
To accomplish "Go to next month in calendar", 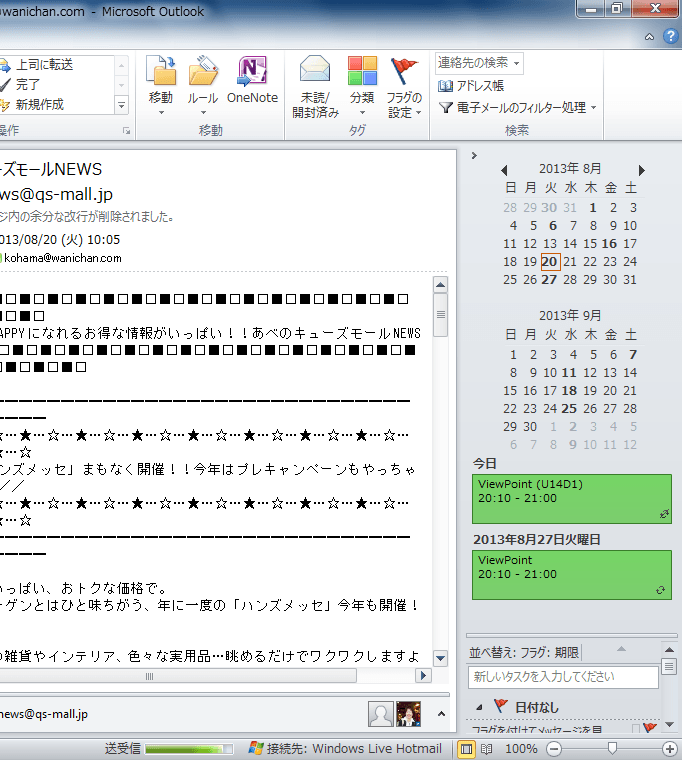I will click(642, 170).
